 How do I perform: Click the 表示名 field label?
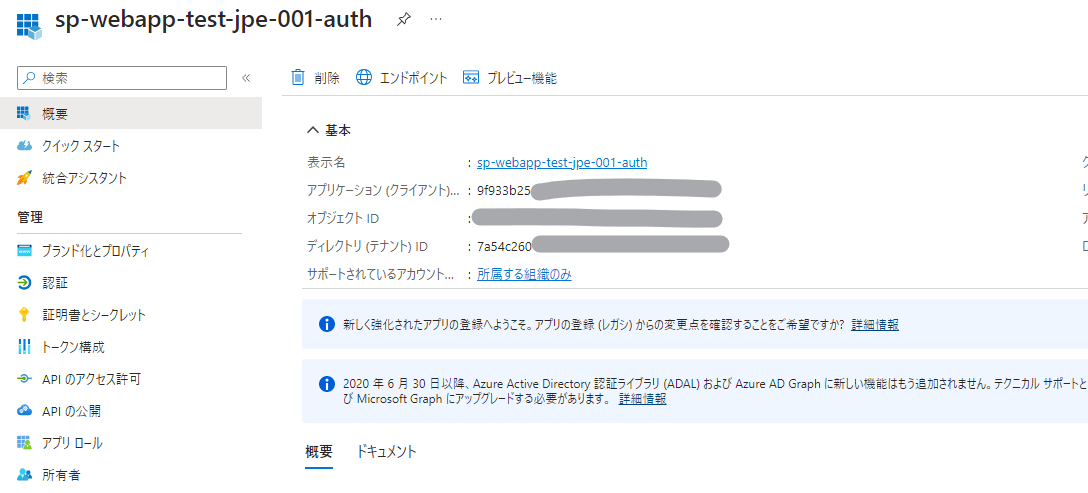tap(326, 162)
